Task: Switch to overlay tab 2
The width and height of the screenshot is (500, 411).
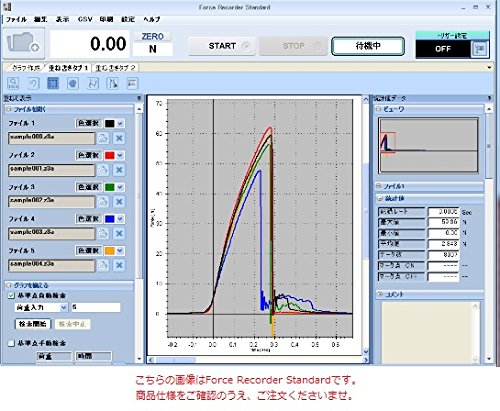Action: pos(115,68)
